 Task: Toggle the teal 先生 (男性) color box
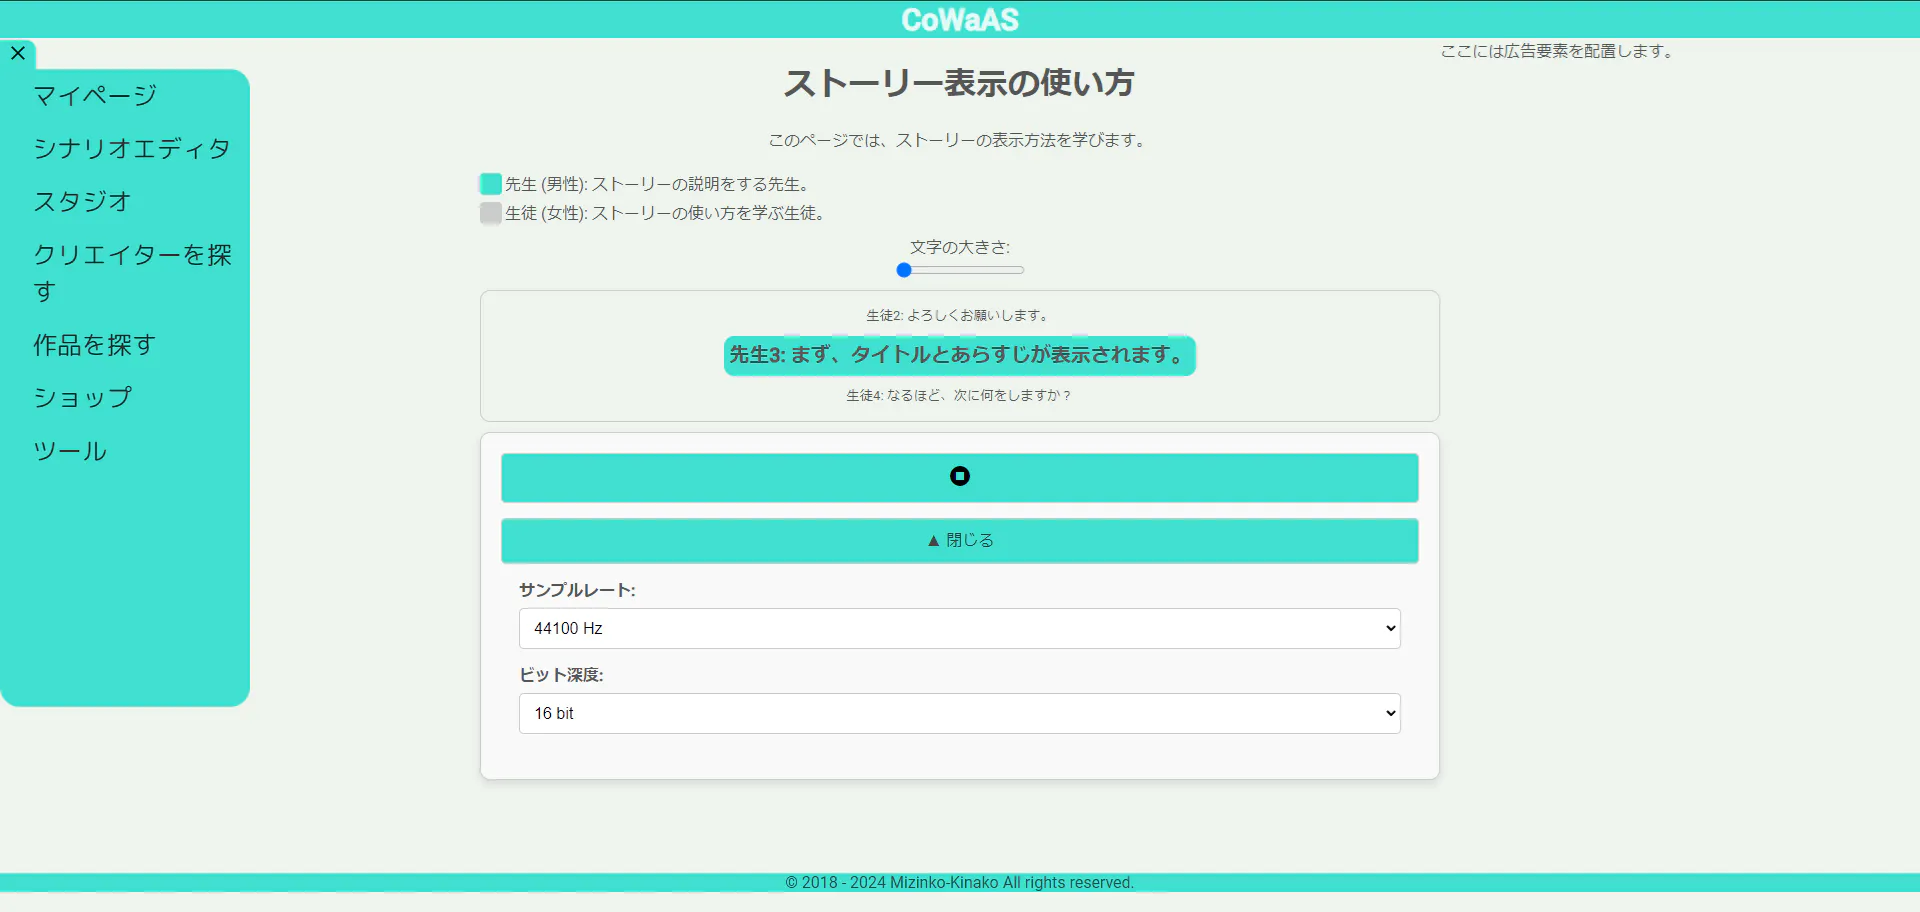coord(490,184)
